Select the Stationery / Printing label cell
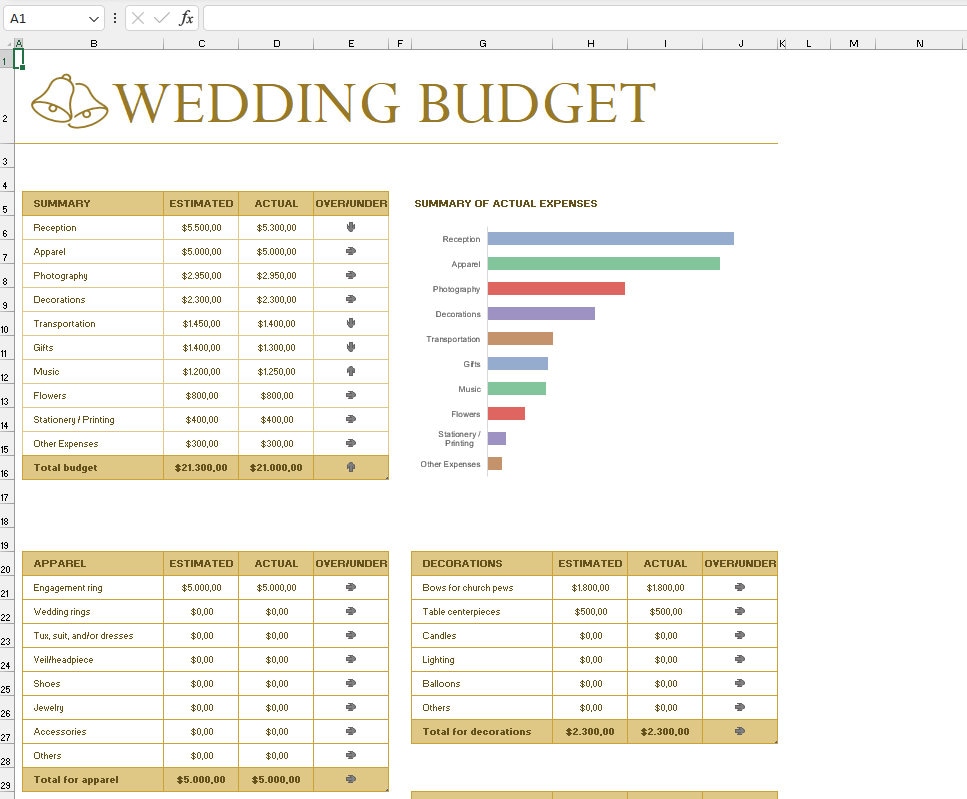 pos(93,420)
